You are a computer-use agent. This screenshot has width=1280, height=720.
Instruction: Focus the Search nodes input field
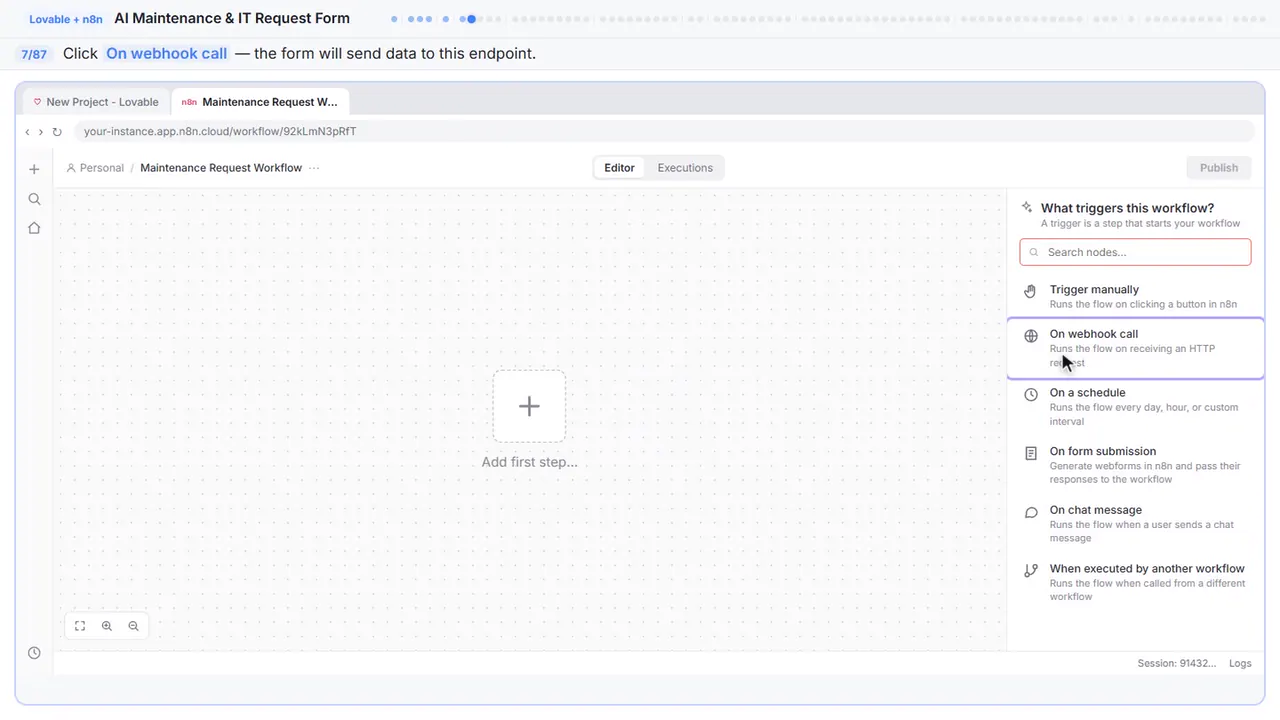(x=1136, y=252)
